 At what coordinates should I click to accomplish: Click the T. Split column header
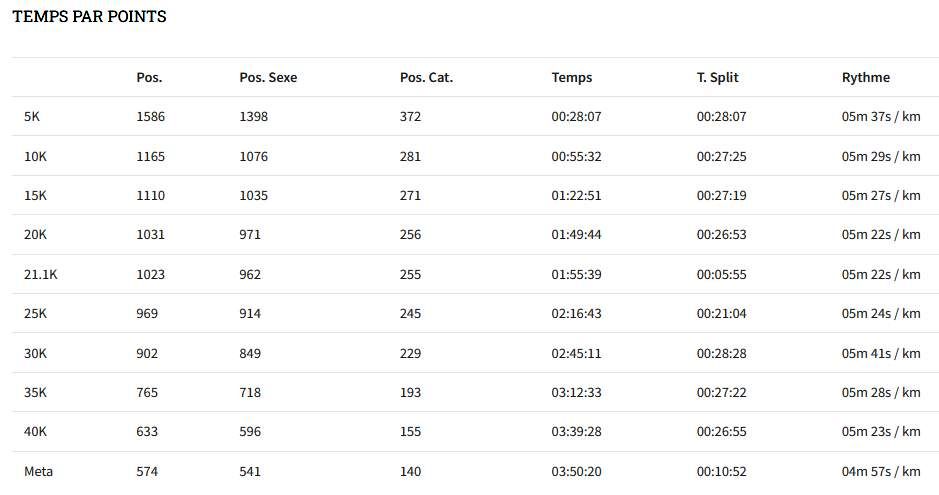click(717, 77)
